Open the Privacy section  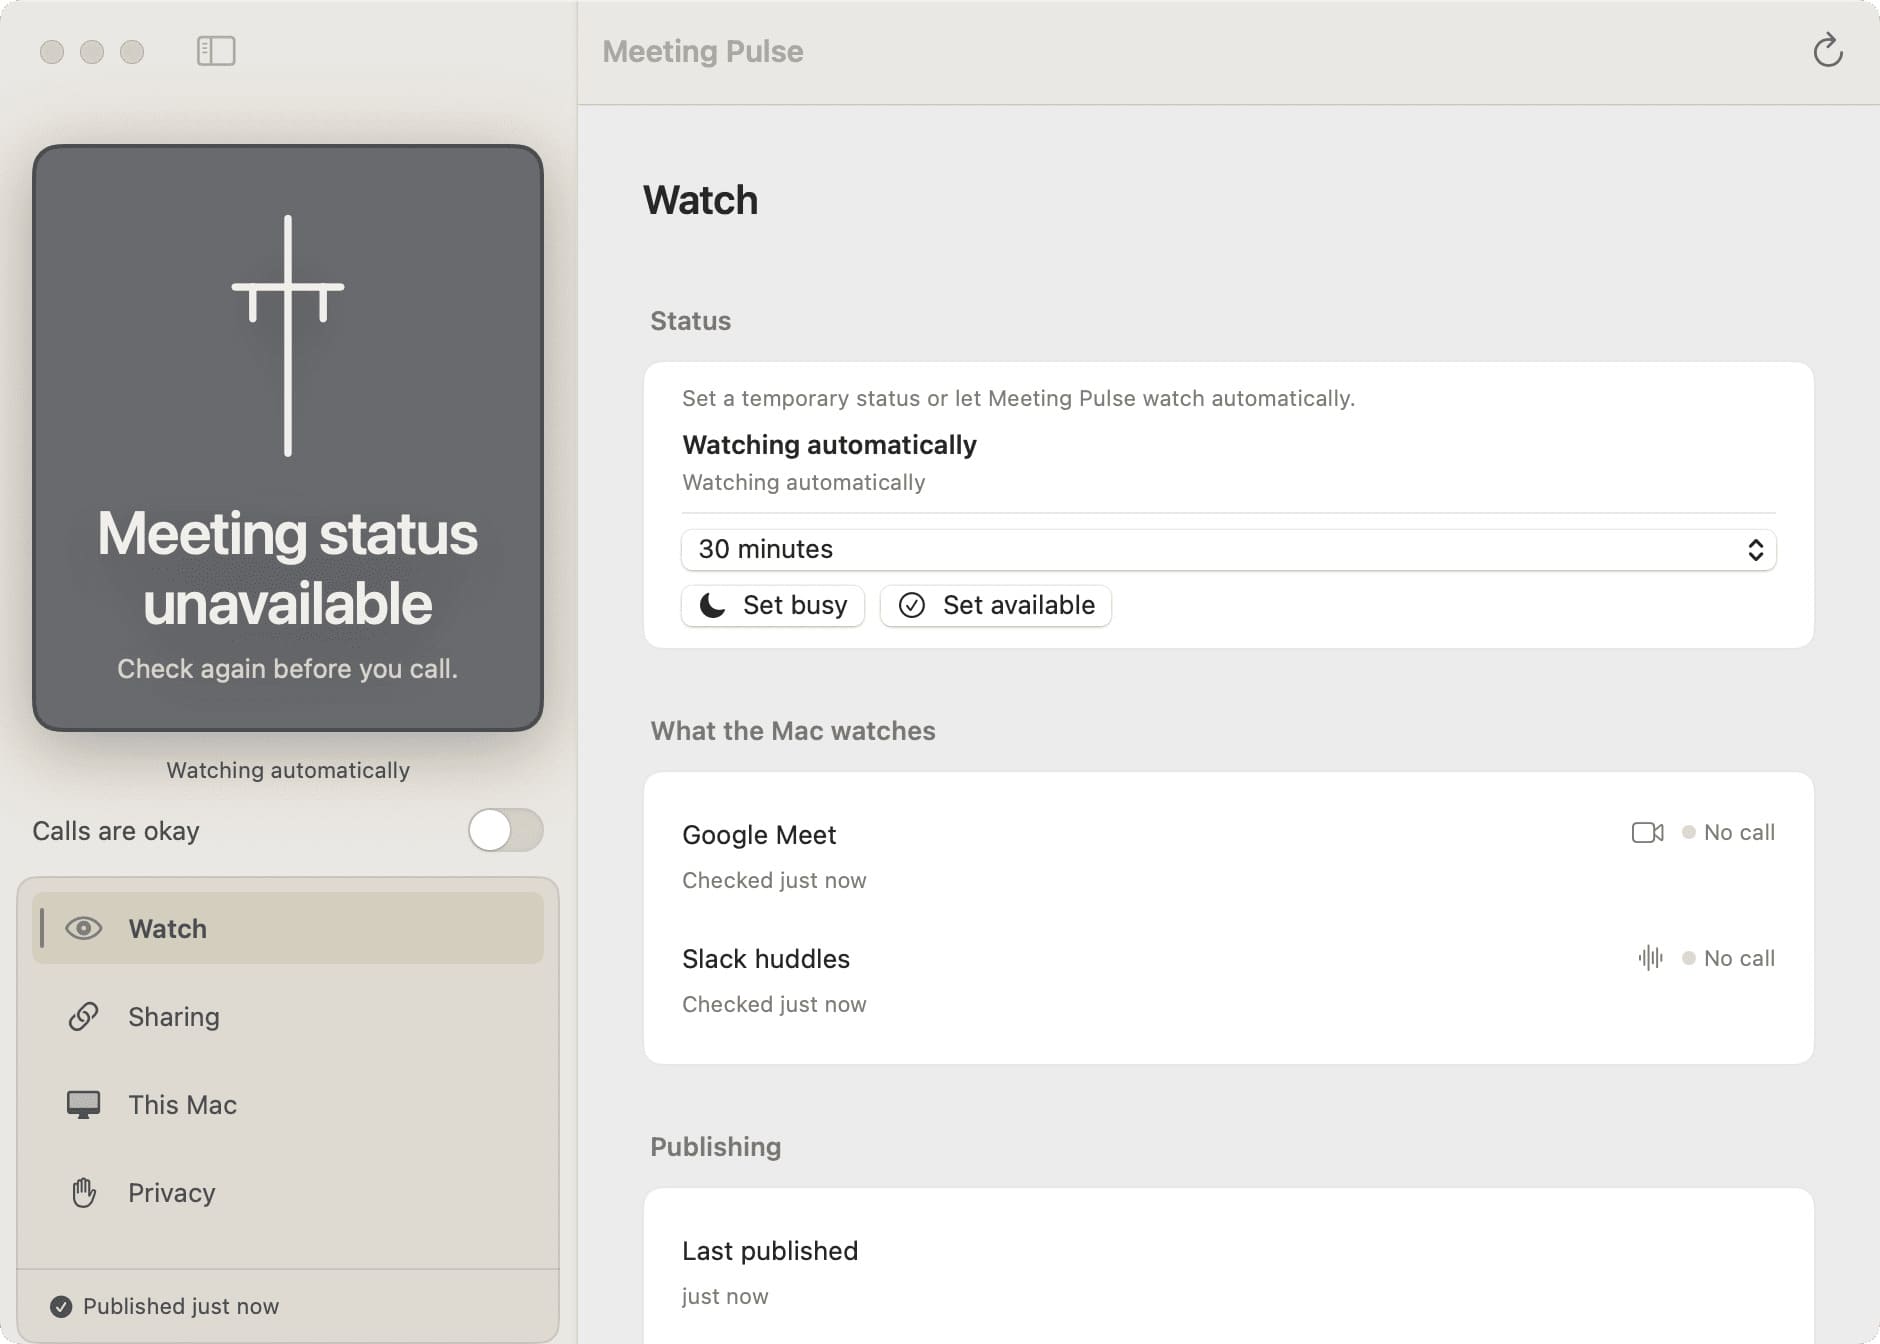click(288, 1192)
